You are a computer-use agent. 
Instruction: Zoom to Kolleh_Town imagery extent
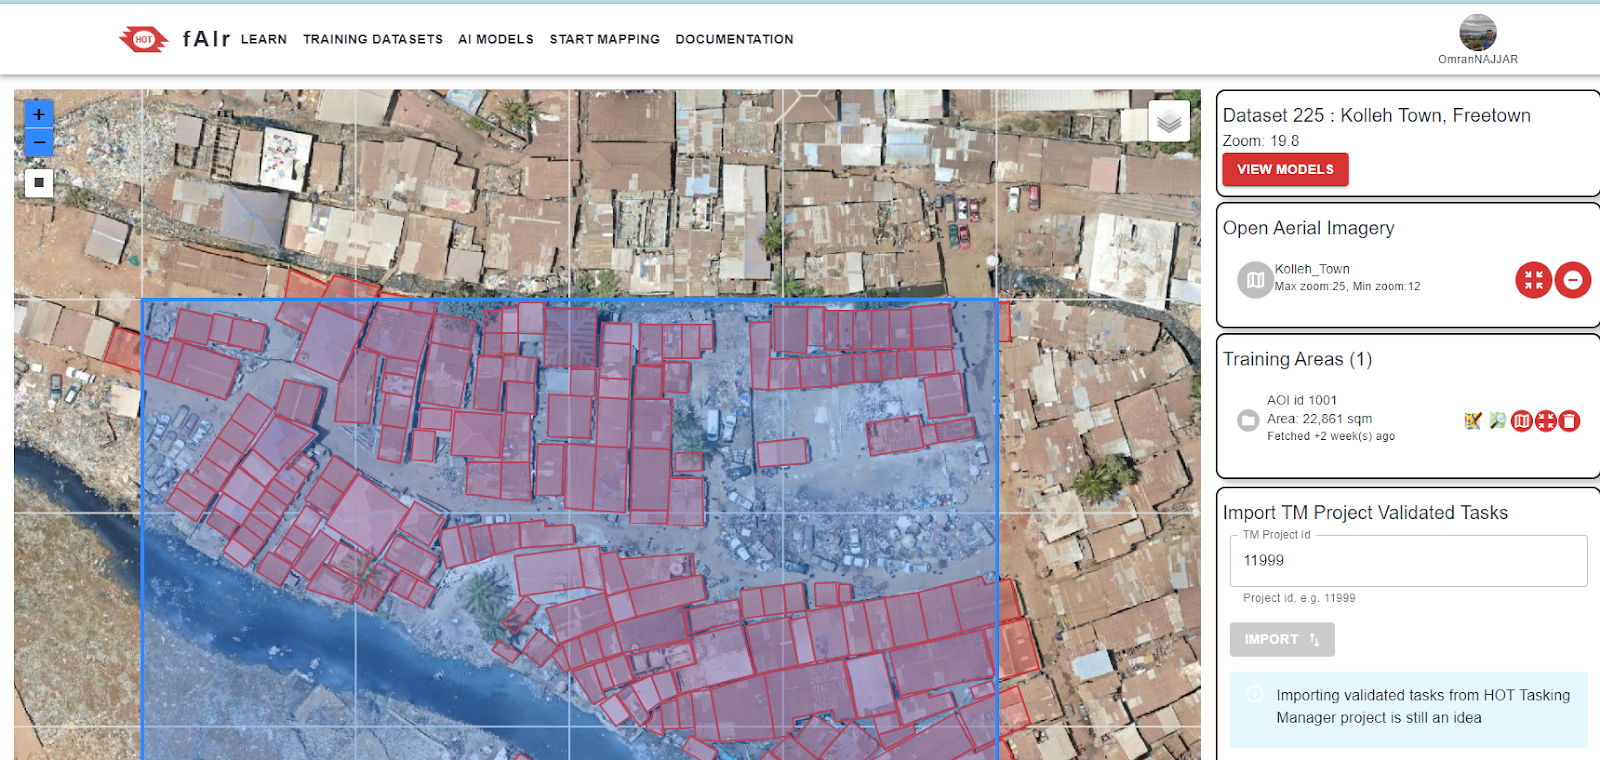pyautogui.click(x=1533, y=280)
